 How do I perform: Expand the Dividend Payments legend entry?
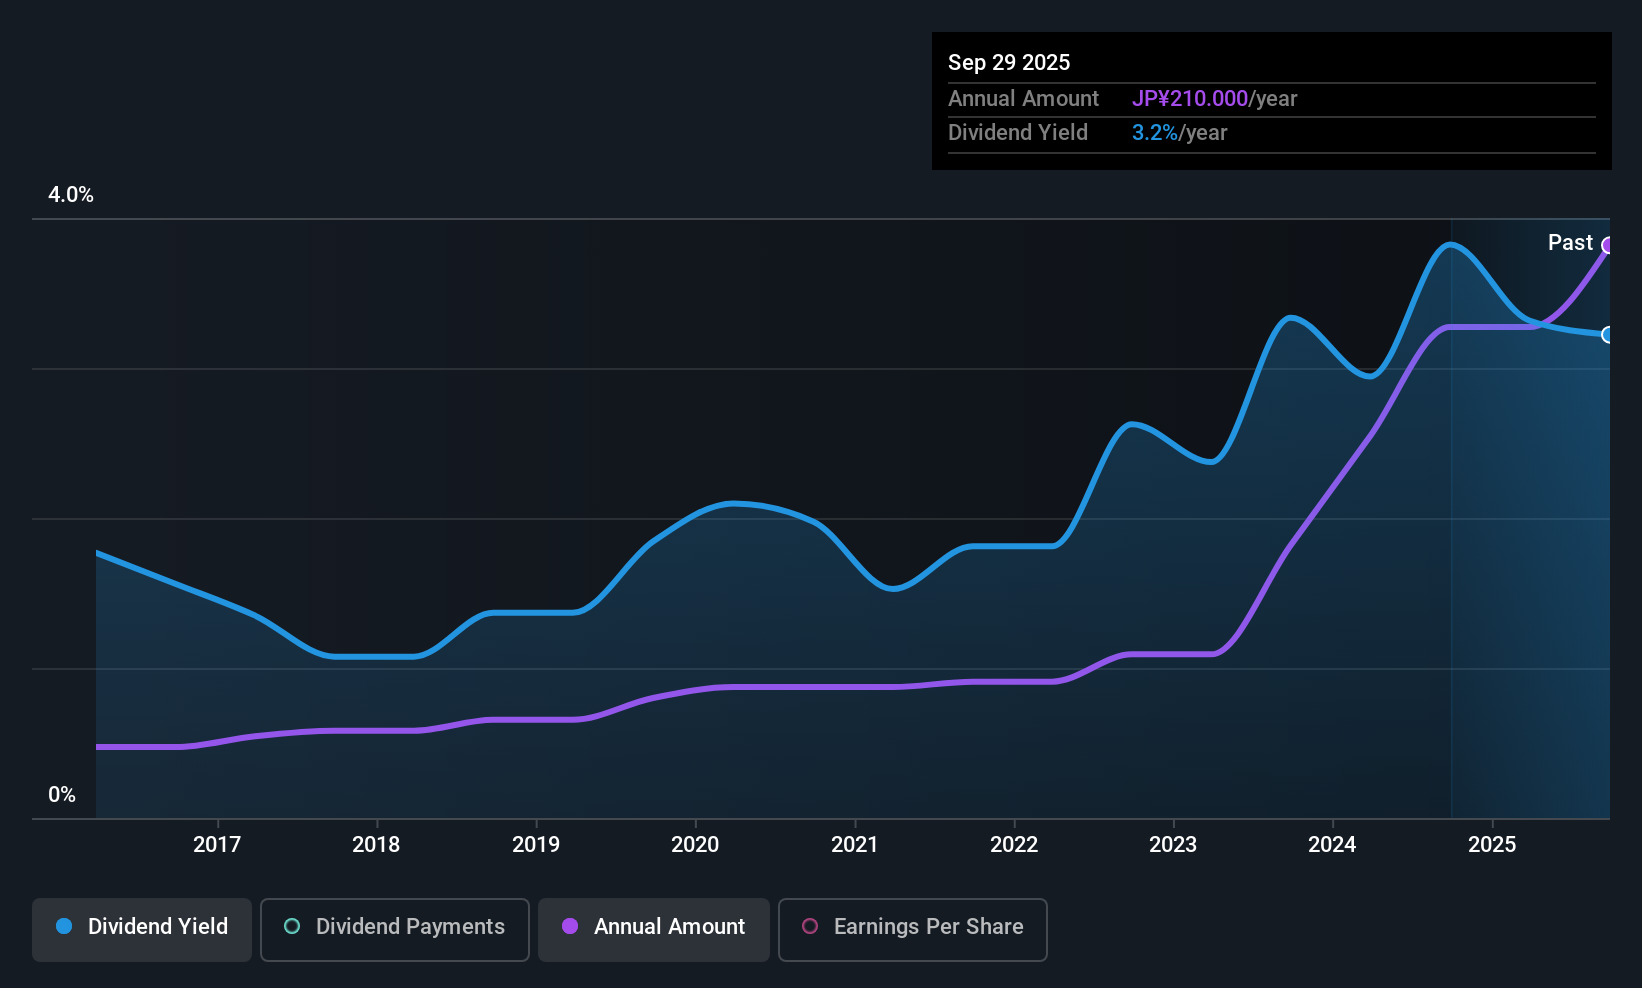[x=394, y=928]
